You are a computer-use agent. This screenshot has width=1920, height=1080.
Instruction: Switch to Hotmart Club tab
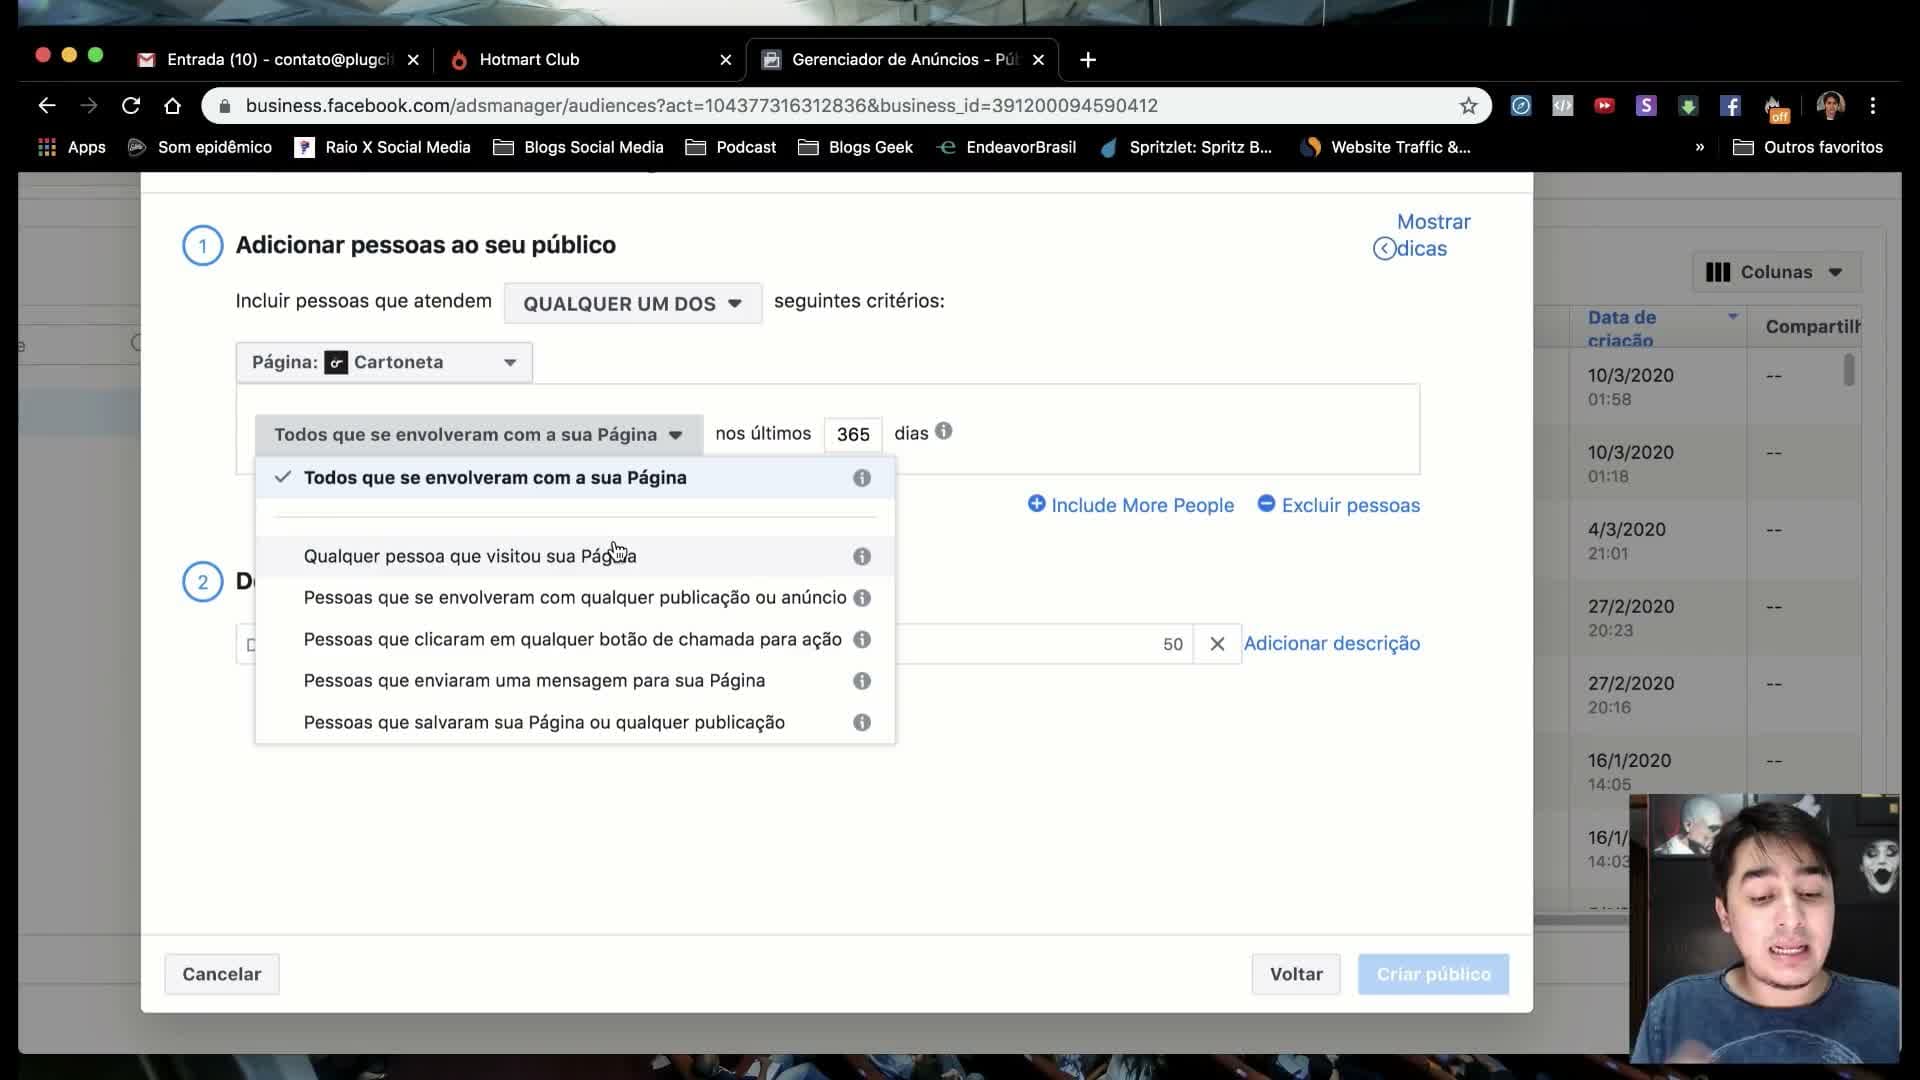pyautogui.click(x=590, y=60)
